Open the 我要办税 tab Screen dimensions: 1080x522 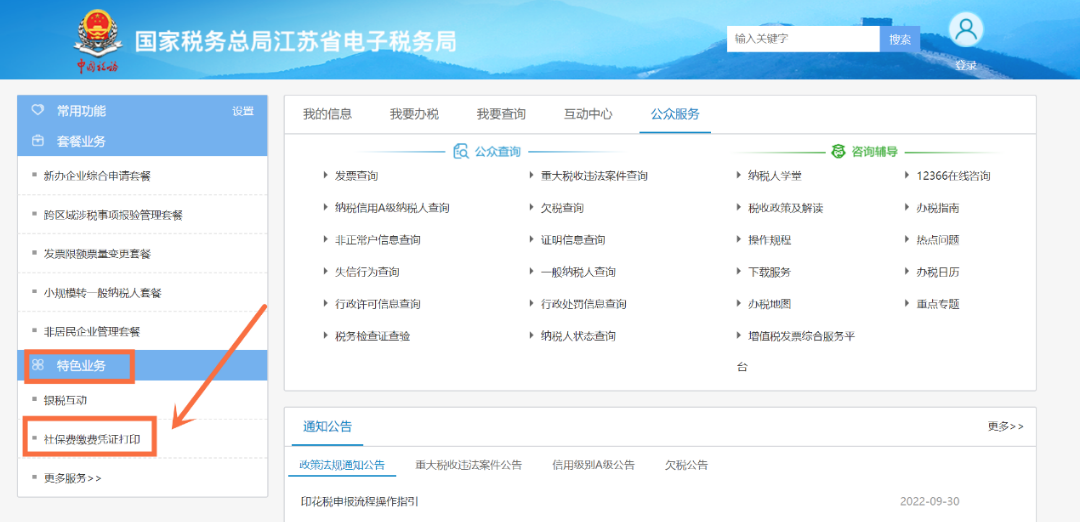pos(414,114)
